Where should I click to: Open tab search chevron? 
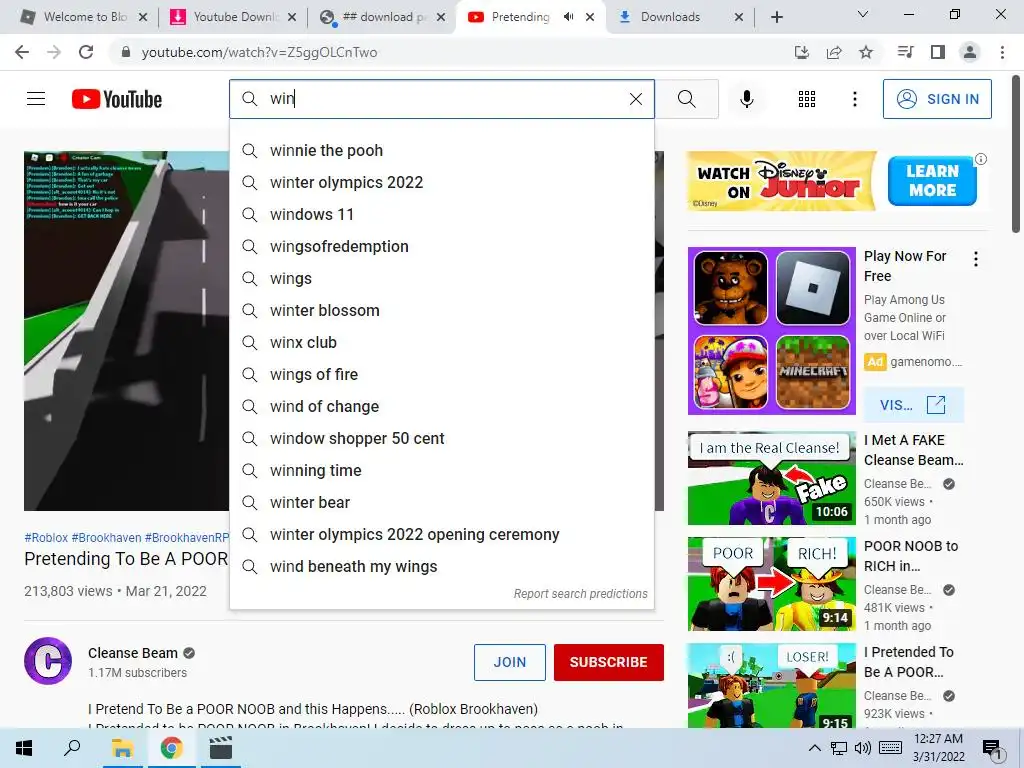click(x=863, y=14)
